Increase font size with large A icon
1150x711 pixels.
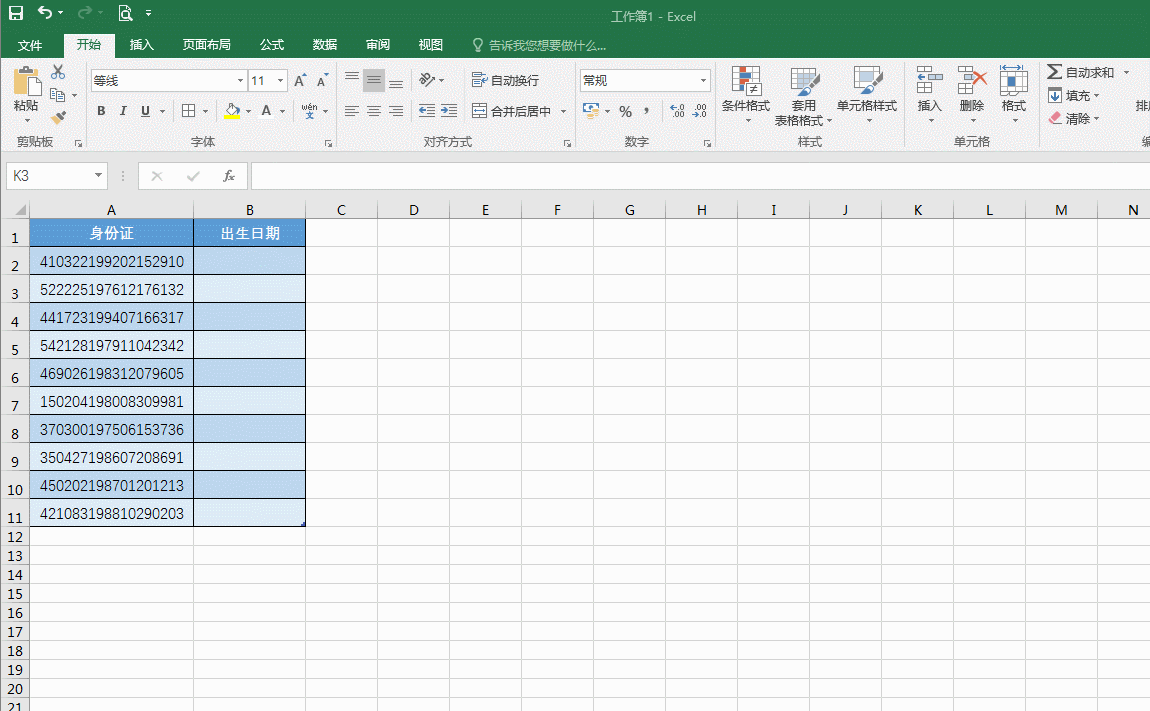point(300,81)
